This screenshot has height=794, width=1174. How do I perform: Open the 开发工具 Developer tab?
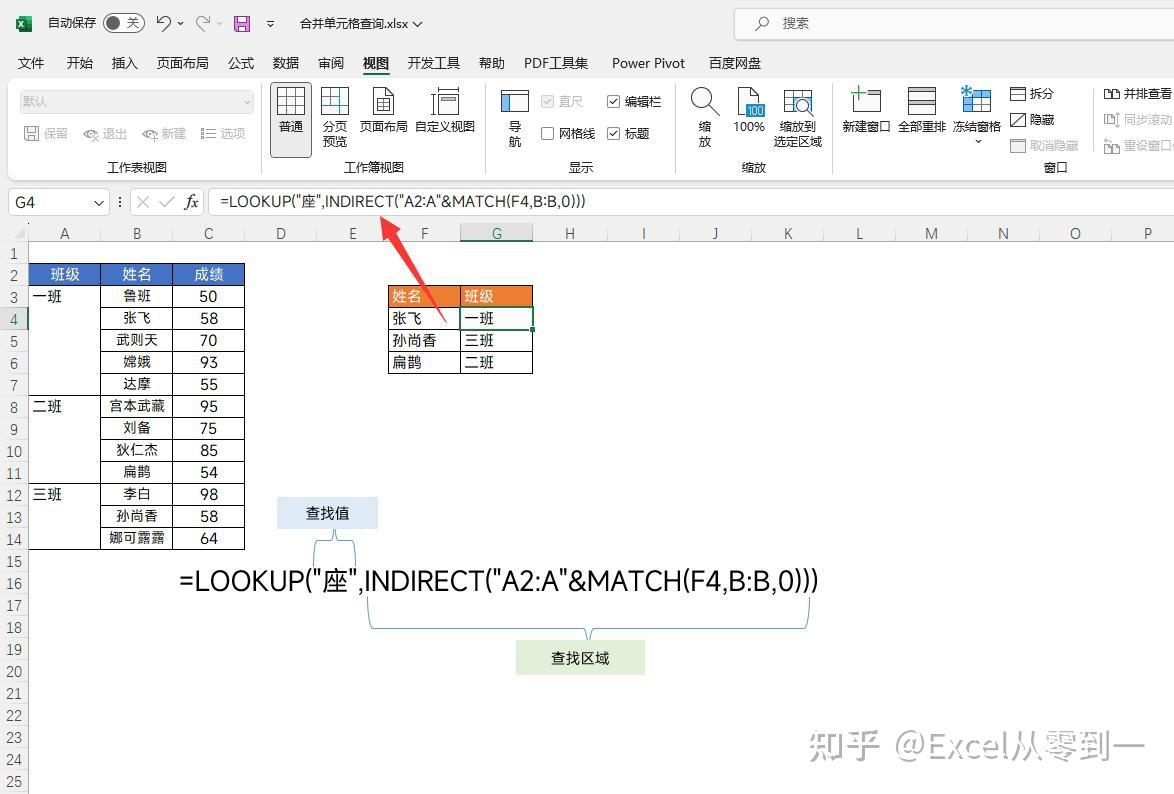pos(434,63)
